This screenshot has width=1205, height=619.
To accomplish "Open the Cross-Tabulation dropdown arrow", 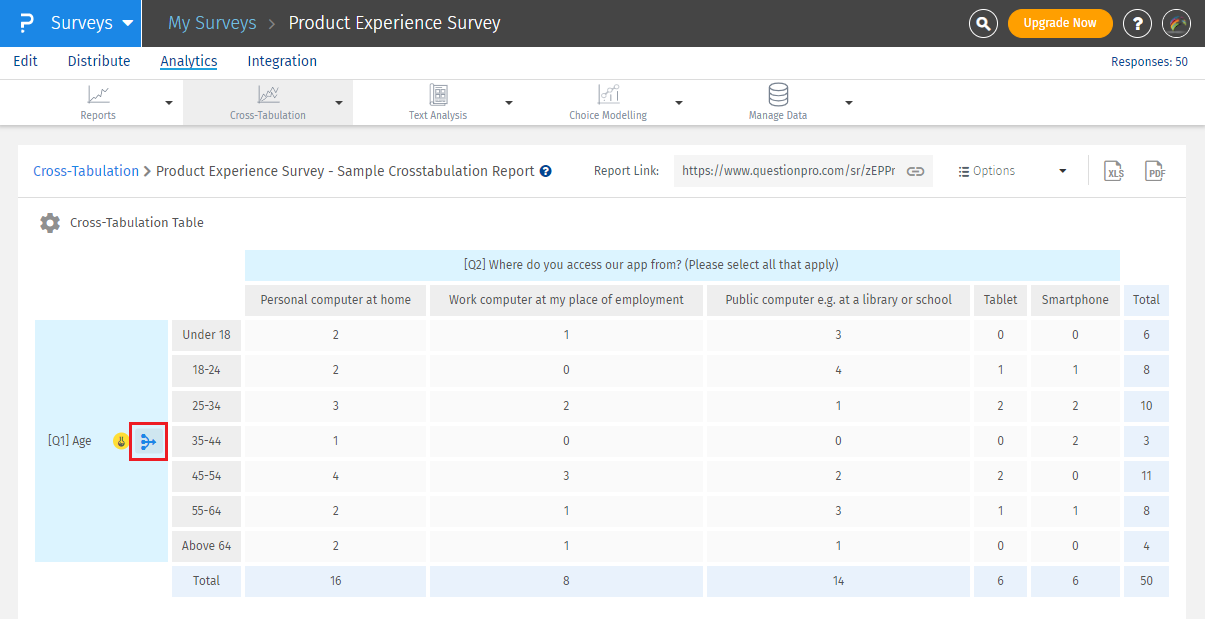I will click(x=340, y=101).
